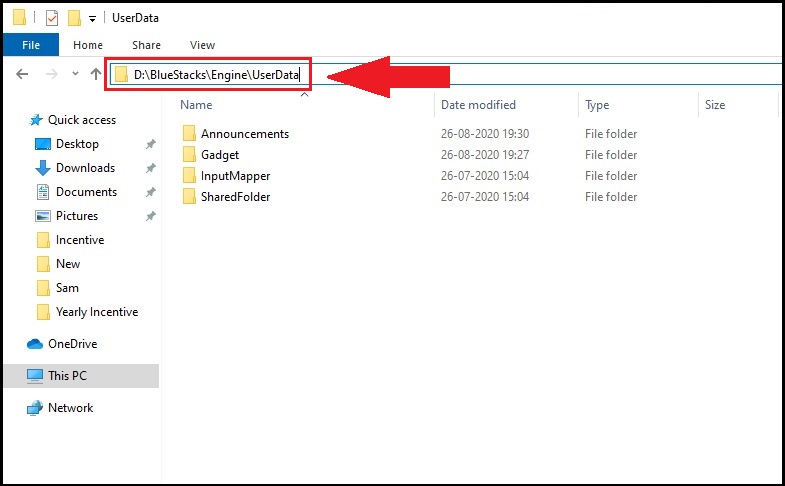
Task: Open Customize Quick Access Toolbar dropdown
Action: click(92, 19)
